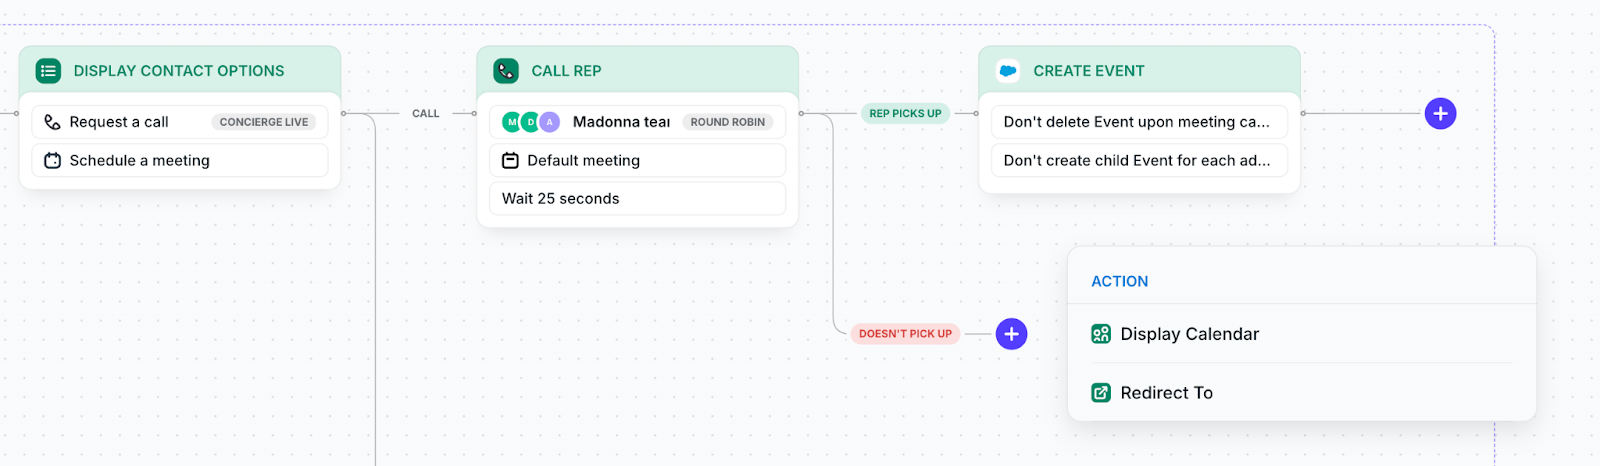This screenshot has height=466, width=1600.
Task: Click the calendar icon beside Schedule a meeting
Action: coord(53,160)
